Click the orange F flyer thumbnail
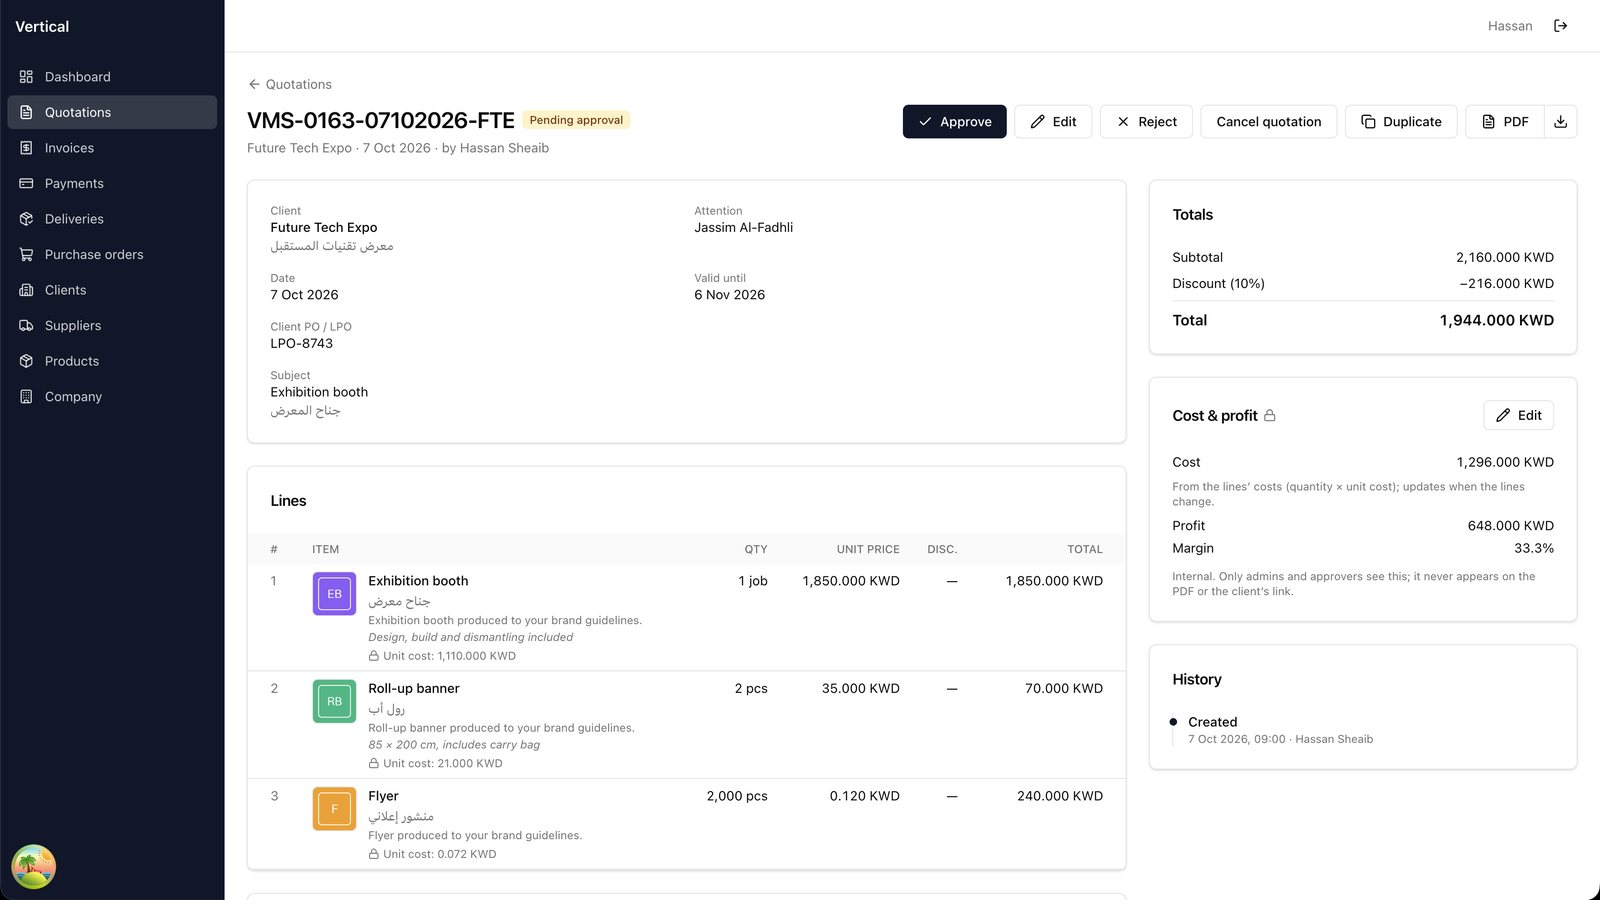This screenshot has height=900, width=1600. pos(334,809)
